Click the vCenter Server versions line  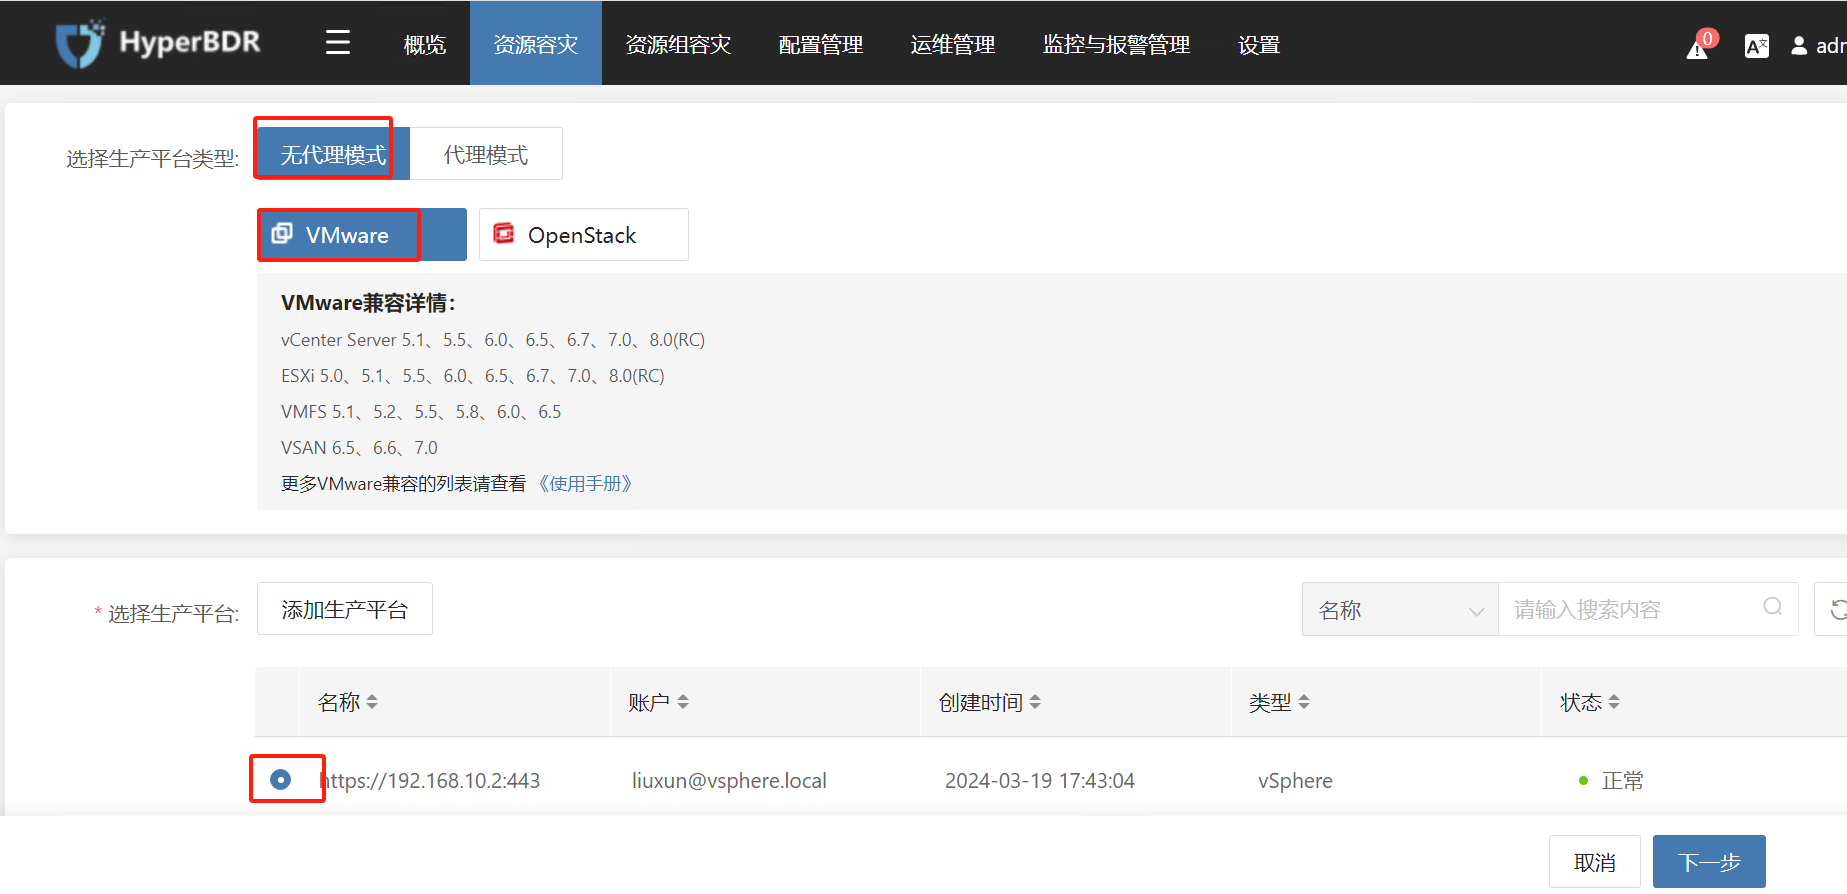point(493,340)
